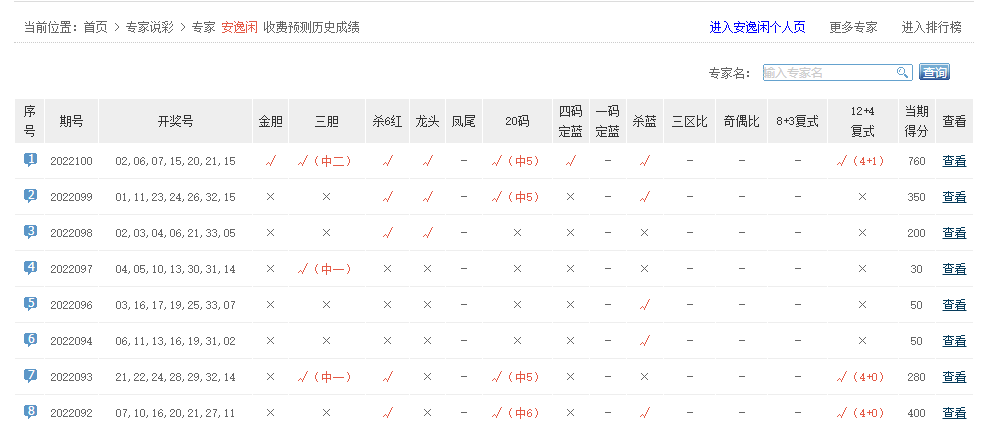Click rank badge number 1
1001x422 pixels.
tap(30, 160)
